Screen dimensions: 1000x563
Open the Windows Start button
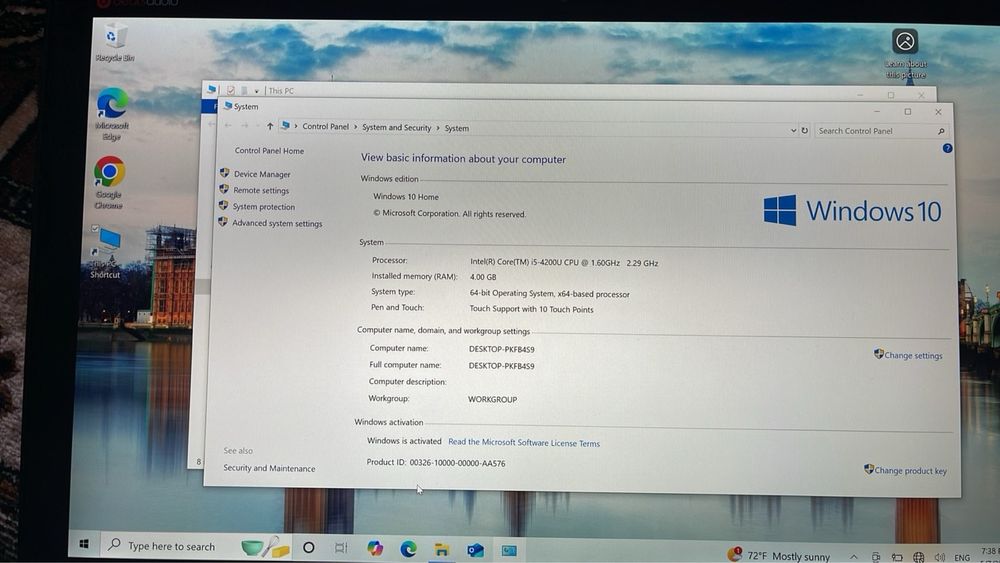coord(84,544)
